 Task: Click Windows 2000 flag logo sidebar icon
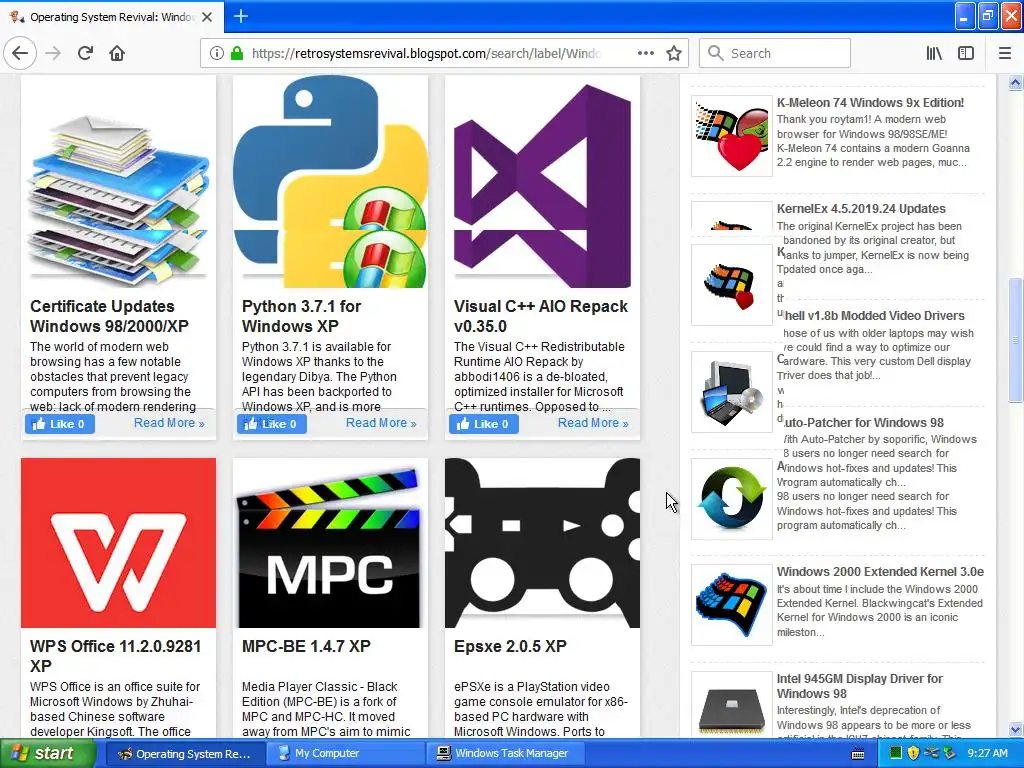(731, 605)
